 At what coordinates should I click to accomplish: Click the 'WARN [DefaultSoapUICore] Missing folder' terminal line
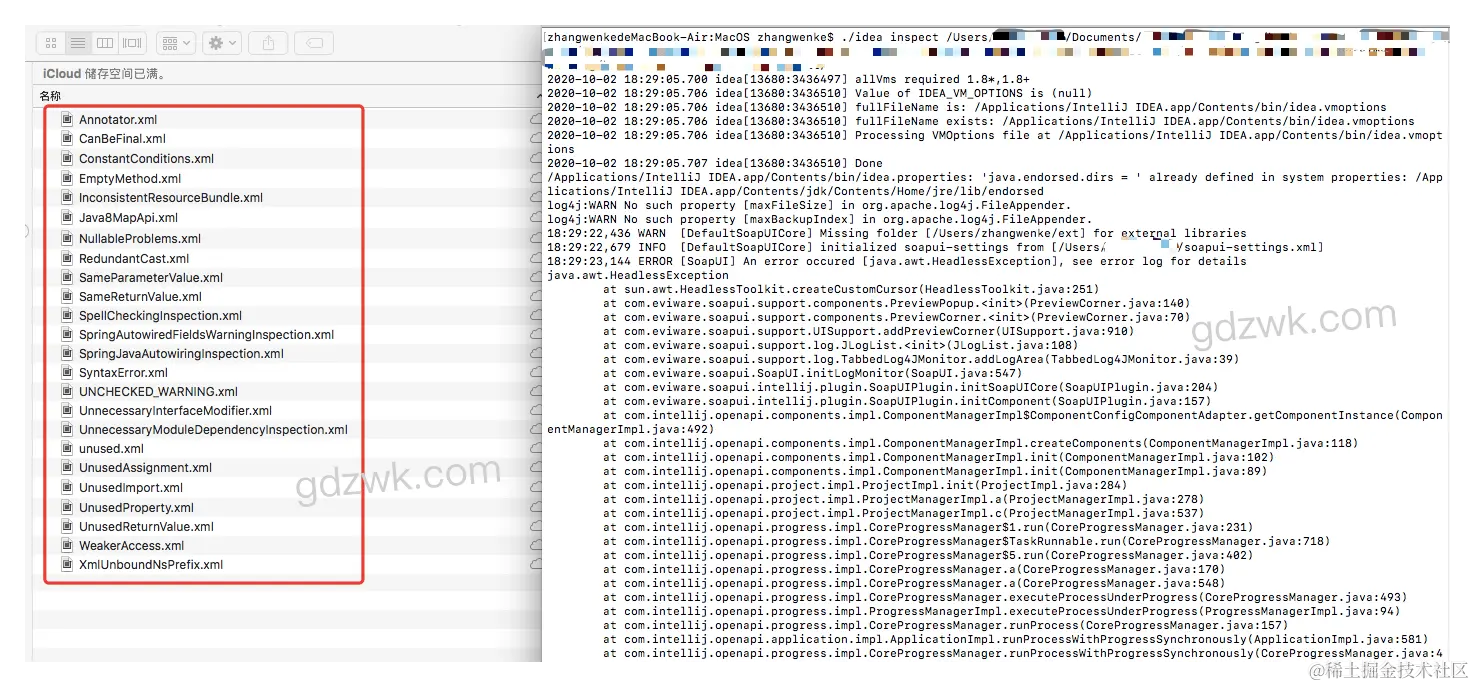(x=897, y=233)
